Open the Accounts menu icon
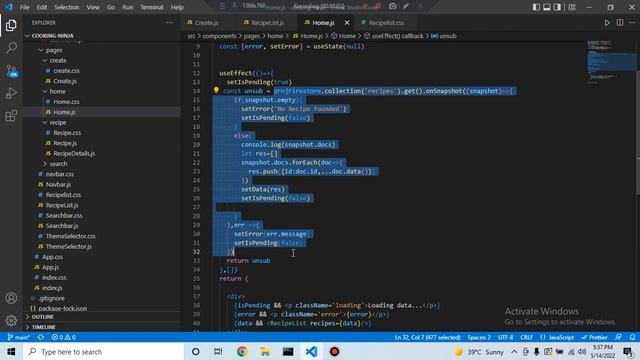This screenshot has width=640, height=360. pyautogui.click(x=11, y=298)
